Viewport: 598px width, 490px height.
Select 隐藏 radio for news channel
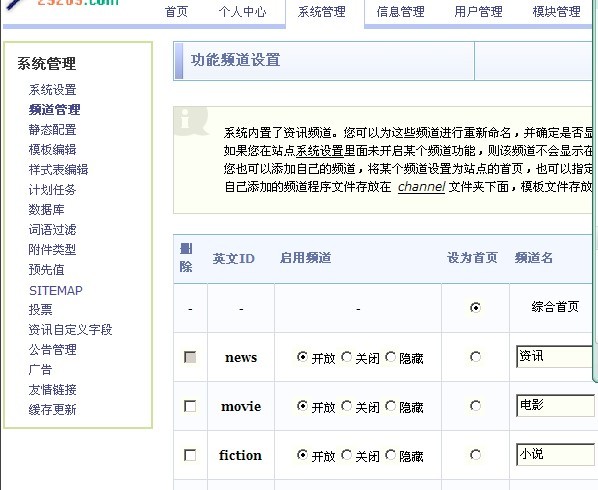pyautogui.click(x=391, y=357)
